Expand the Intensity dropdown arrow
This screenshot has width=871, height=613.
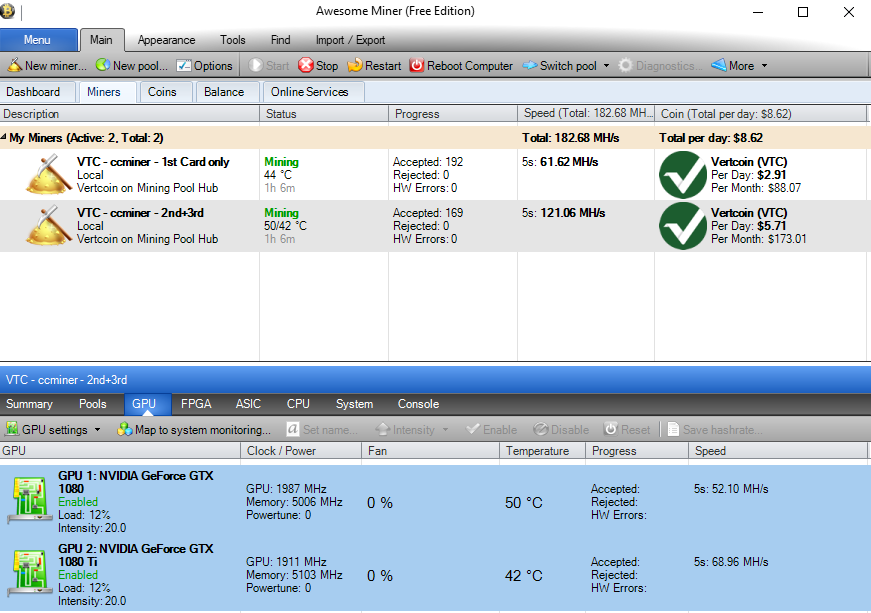[x=445, y=430]
